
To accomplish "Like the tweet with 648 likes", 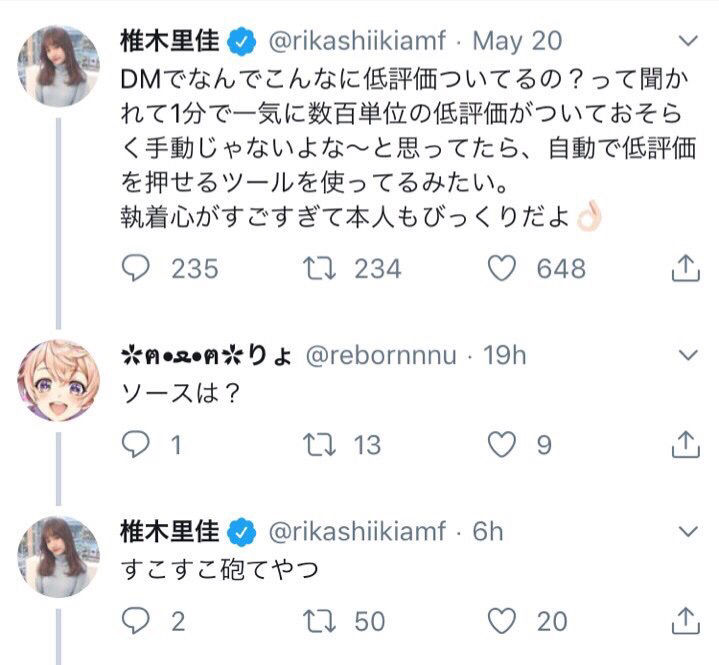I will coord(502,268).
